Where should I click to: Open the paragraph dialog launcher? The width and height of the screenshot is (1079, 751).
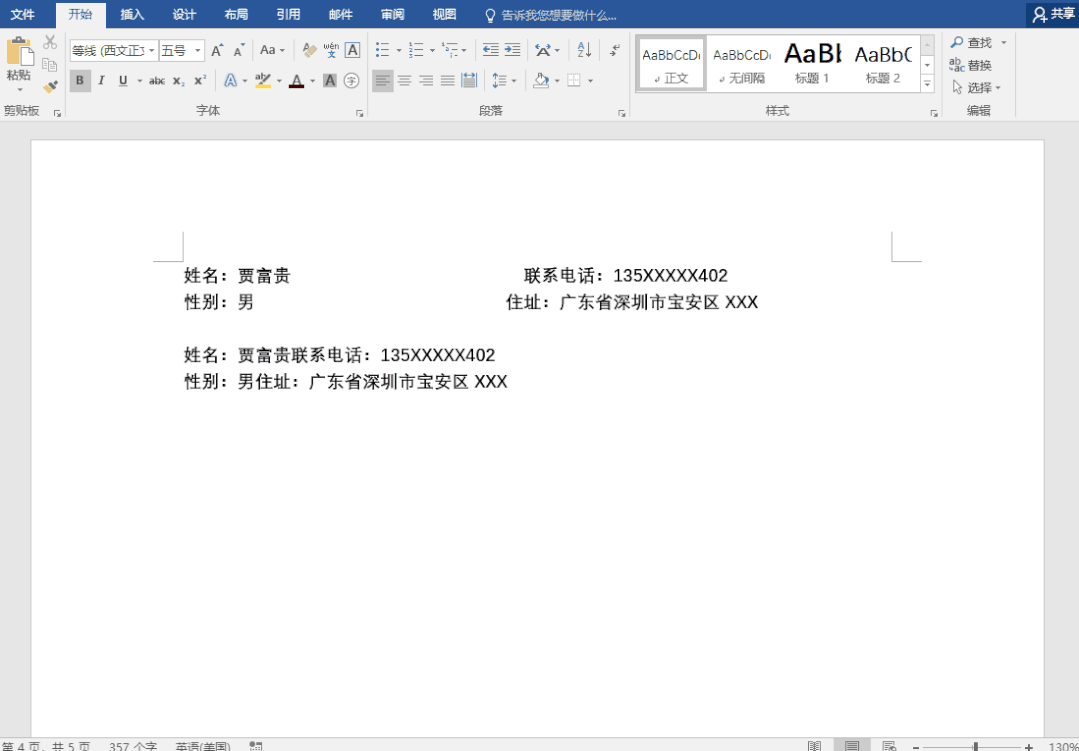(621, 114)
